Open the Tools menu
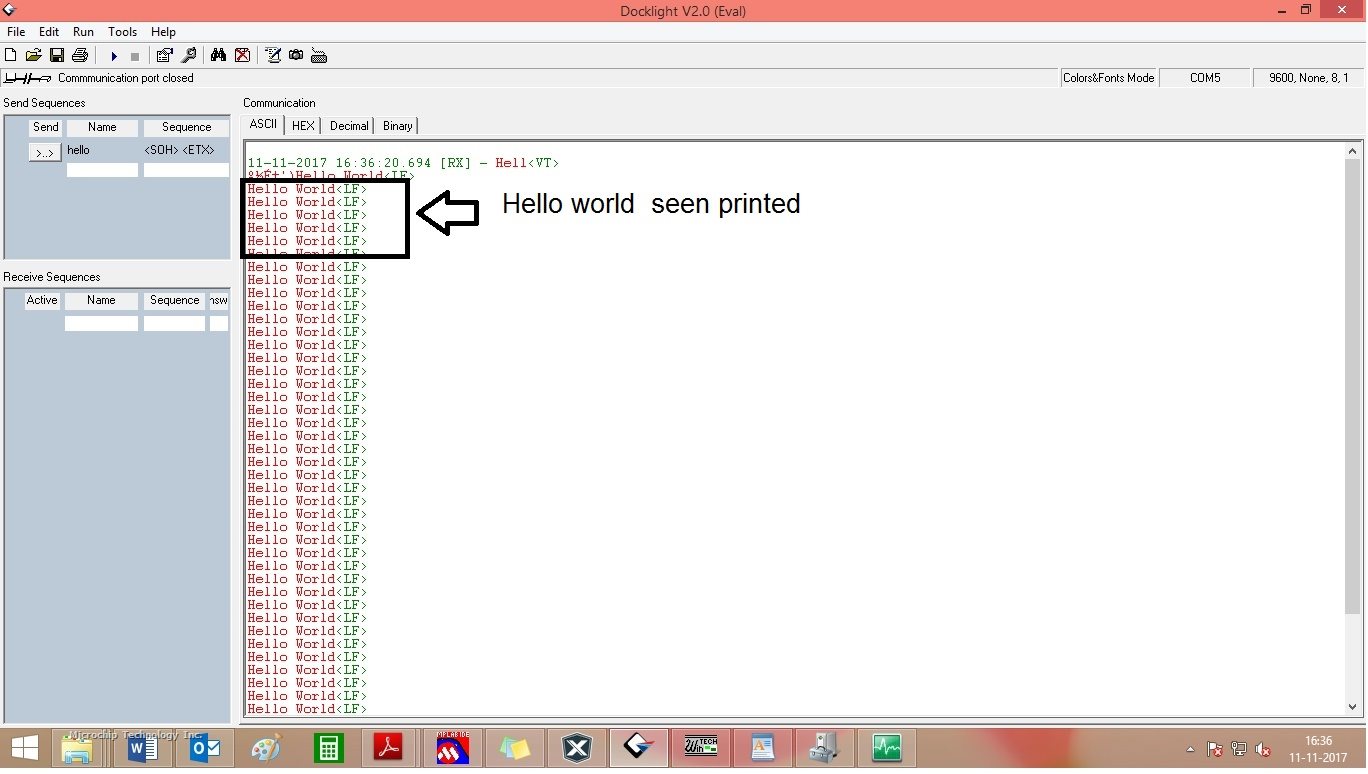The image size is (1368, 774). 122,32
